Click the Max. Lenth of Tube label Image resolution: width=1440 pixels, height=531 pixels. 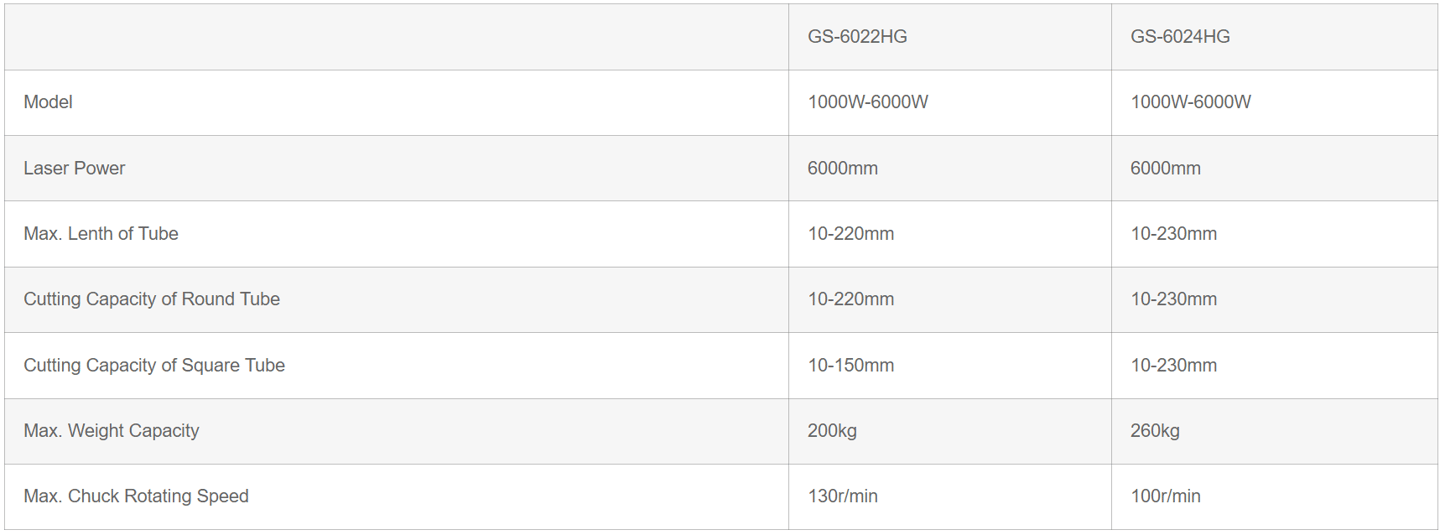pos(101,234)
